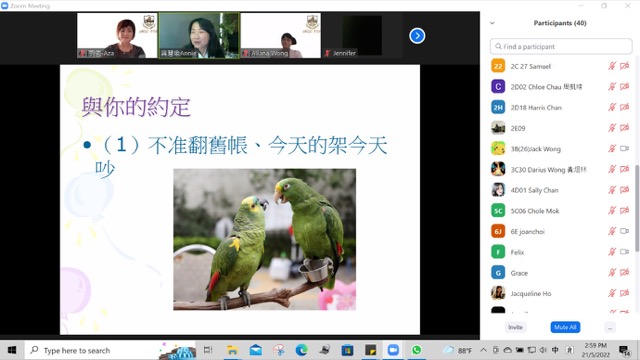Click camera icon for Felix
The height and width of the screenshot is (360, 640).
[x=624, y=252]
